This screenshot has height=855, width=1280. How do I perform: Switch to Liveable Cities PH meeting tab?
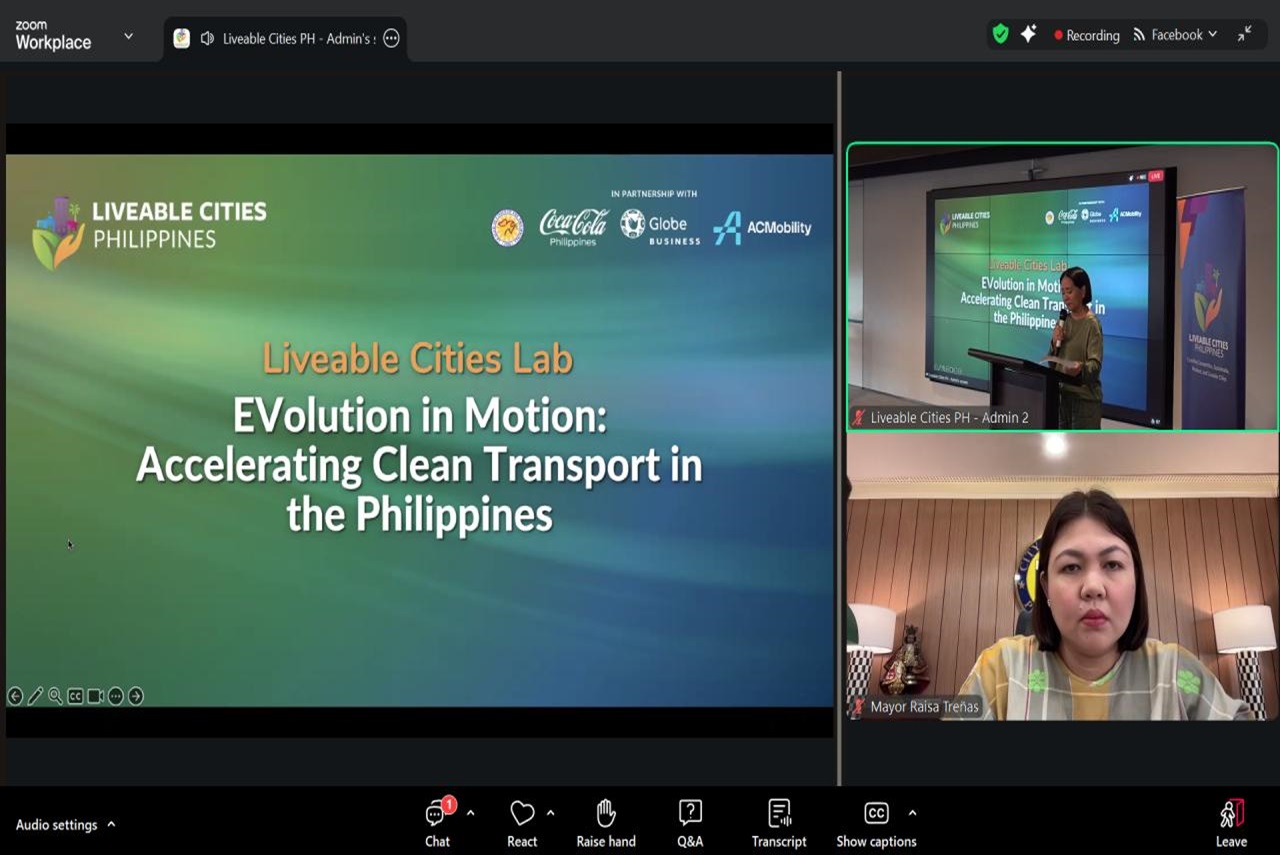(285, 38)
